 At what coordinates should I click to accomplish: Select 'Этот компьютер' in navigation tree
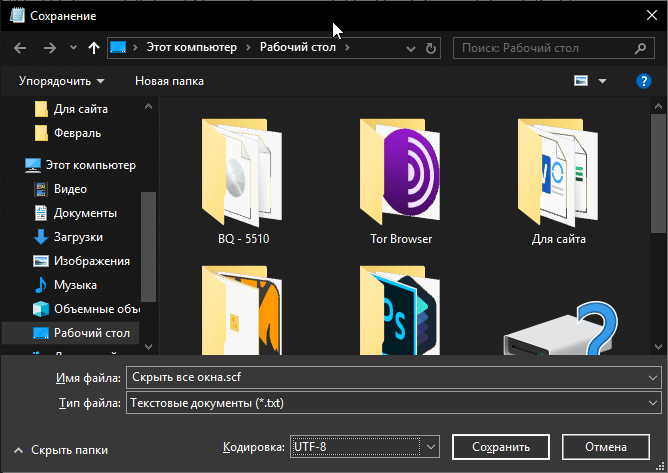click(x=90, y=165)
